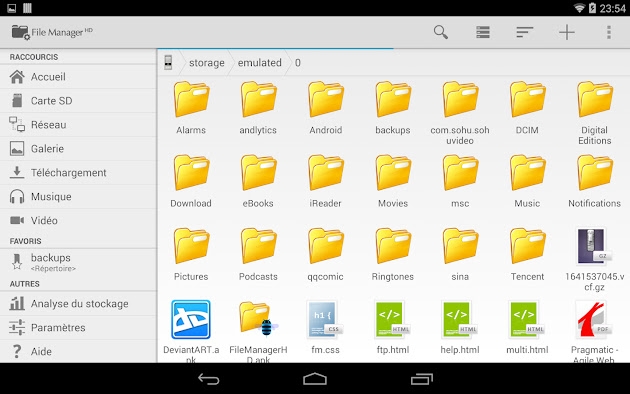Open the sina folder

(460, 254)
